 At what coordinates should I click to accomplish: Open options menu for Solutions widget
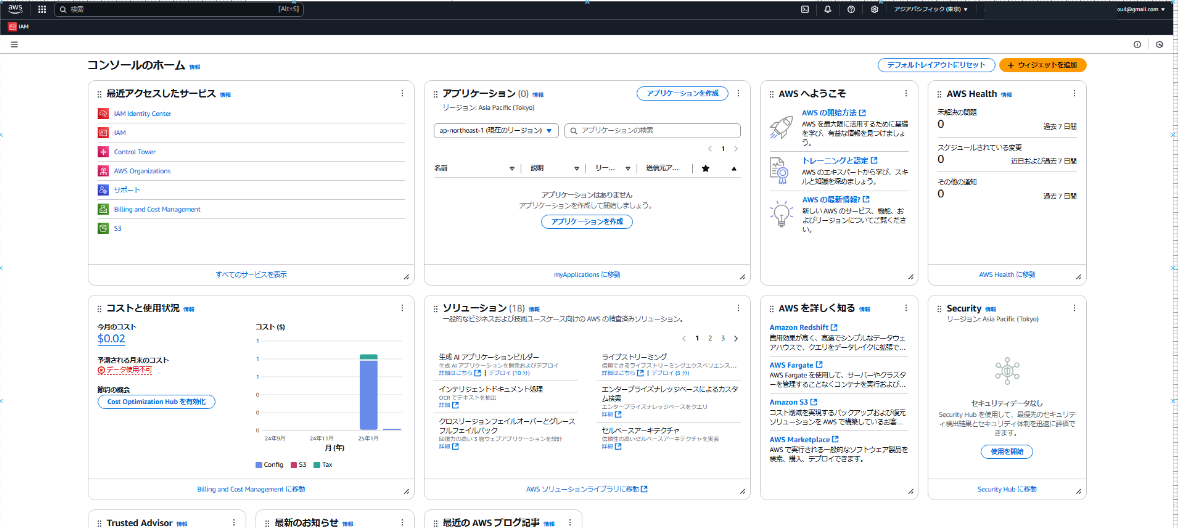pyautogui.click(x=738, y=309)
